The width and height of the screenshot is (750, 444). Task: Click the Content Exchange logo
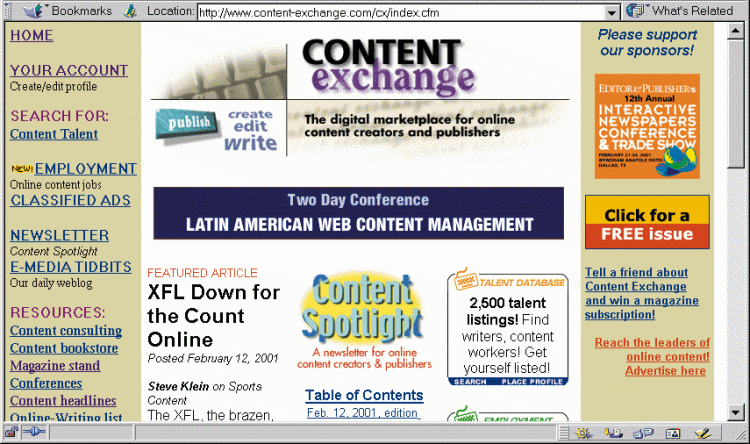[x=388, y=66]
